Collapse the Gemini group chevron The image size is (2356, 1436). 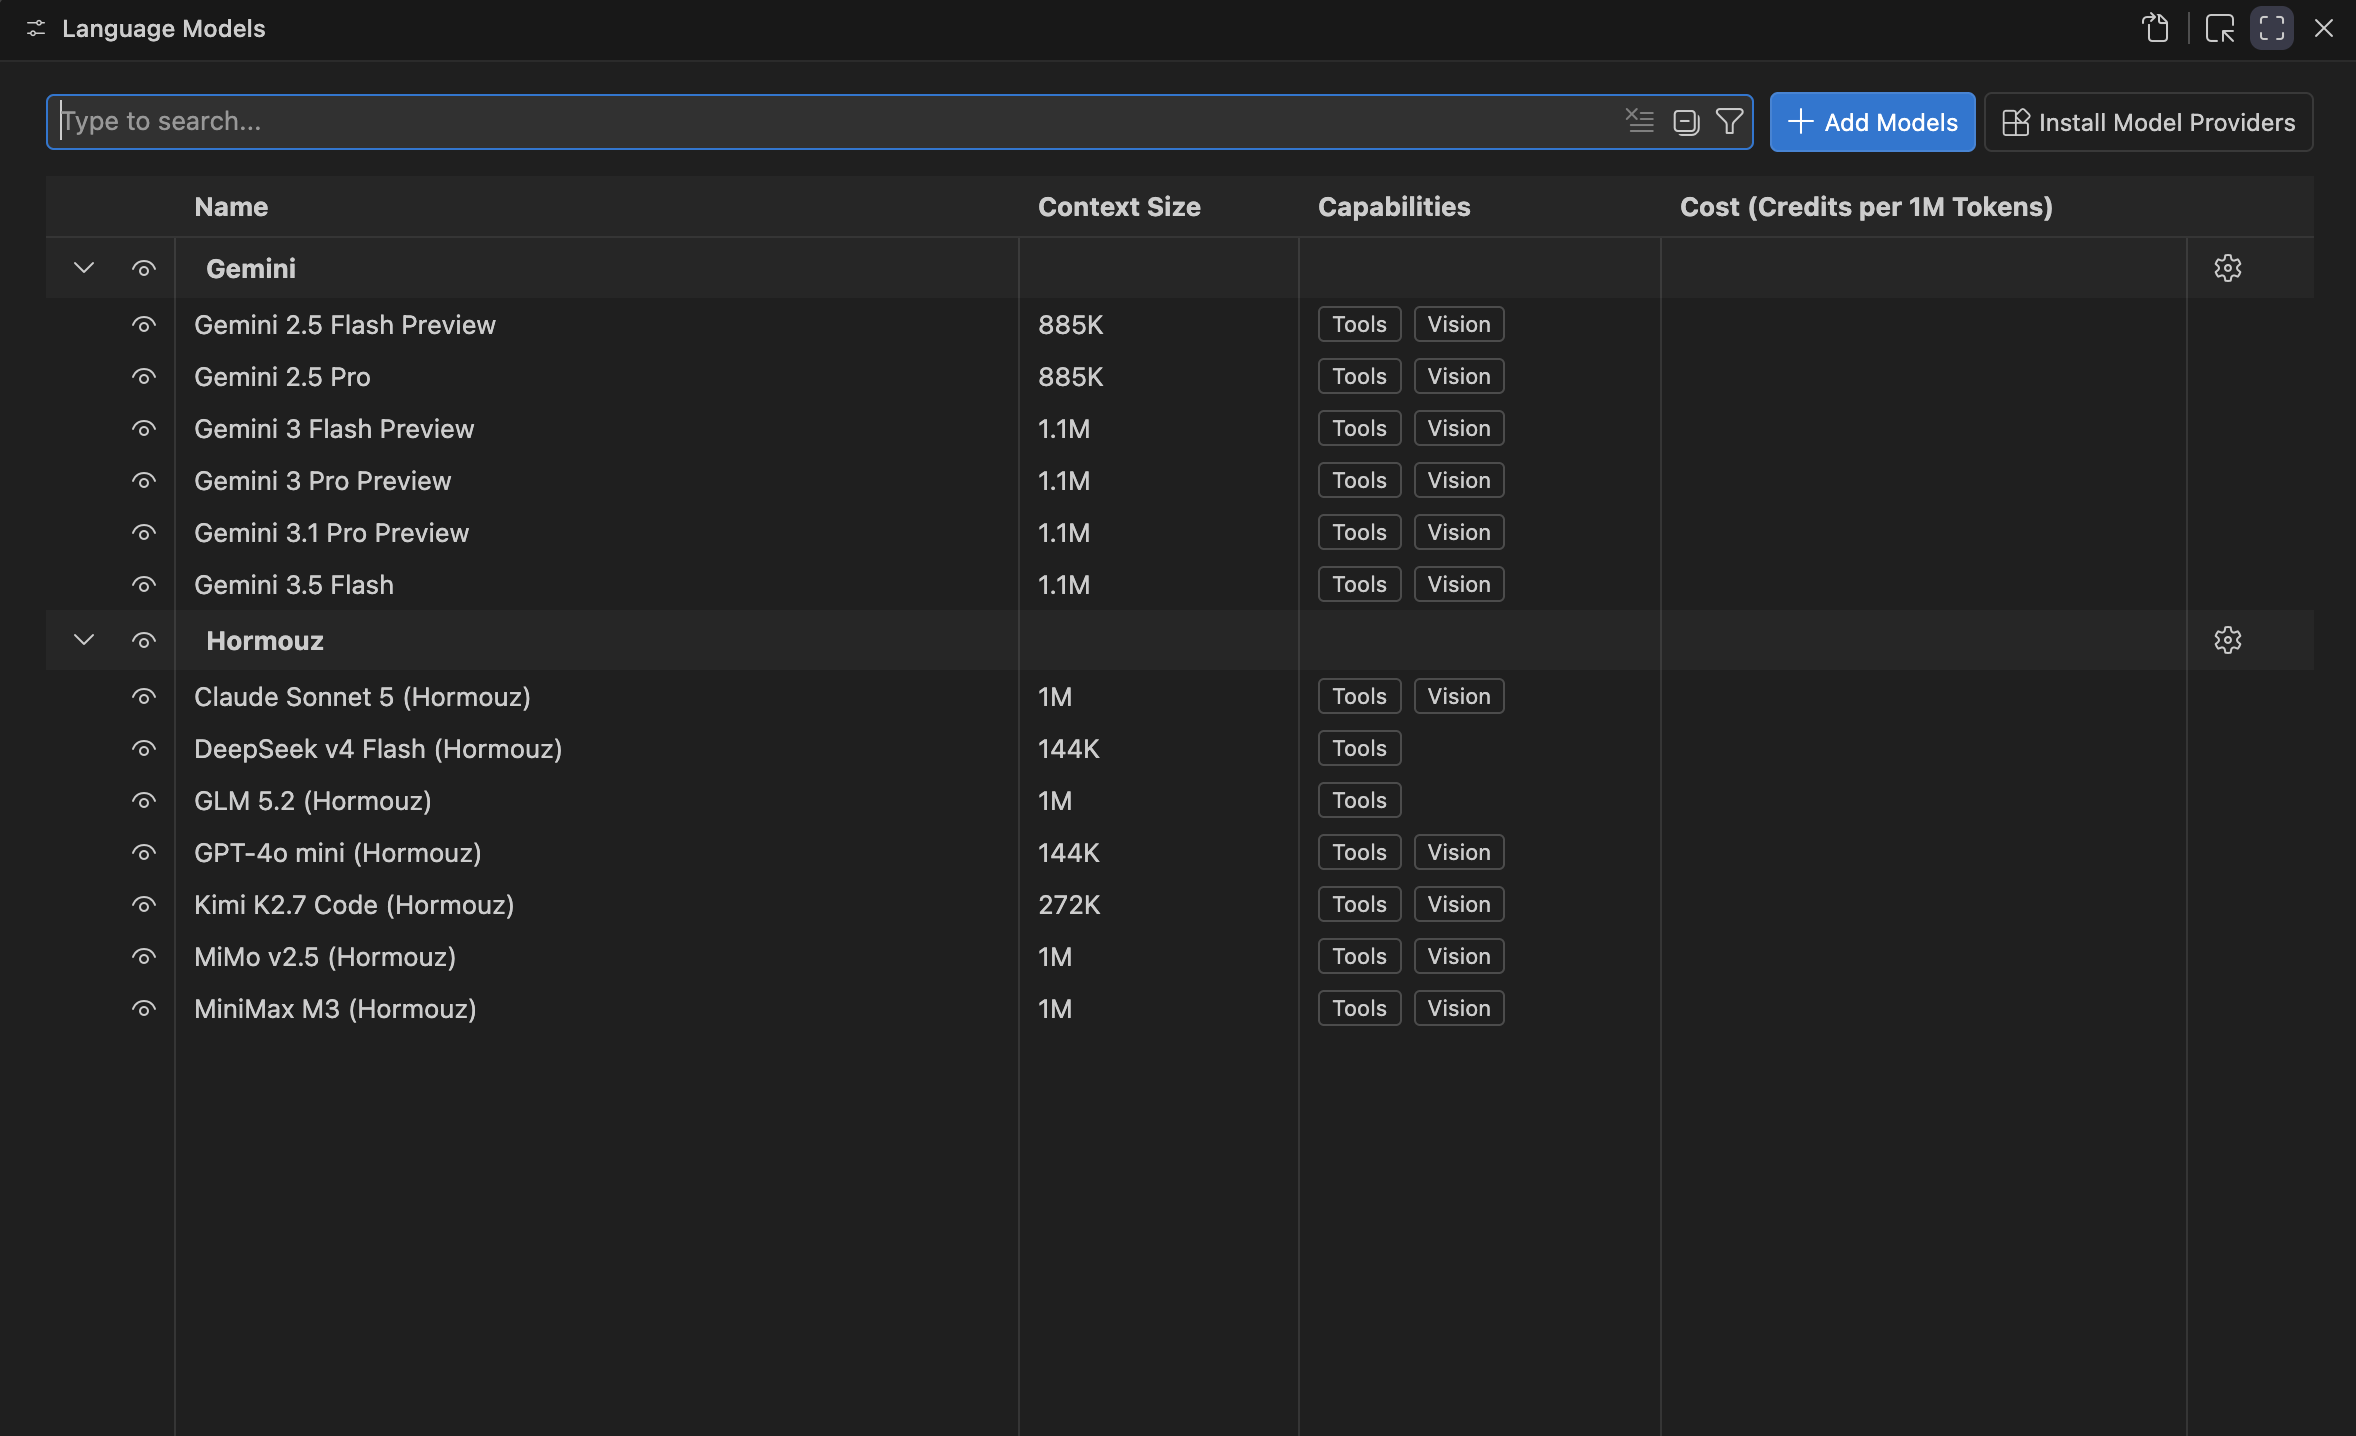pos(84,268)
